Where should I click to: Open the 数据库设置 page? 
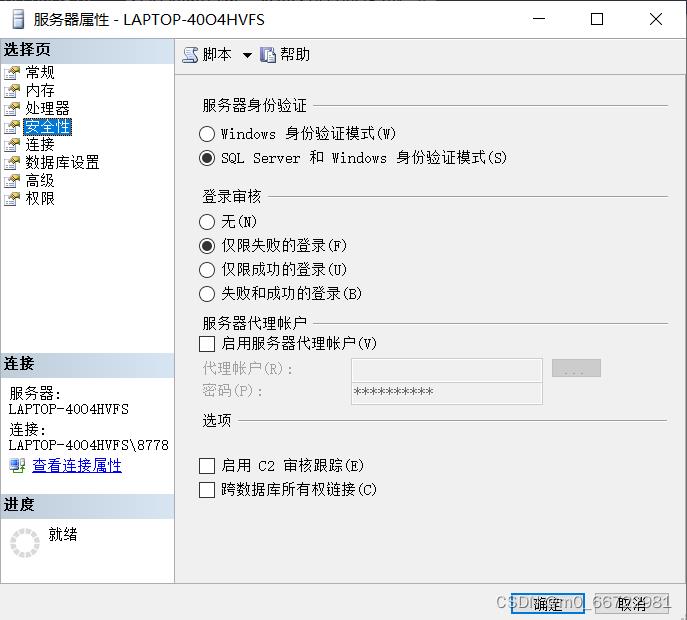[x=62, y=162]
